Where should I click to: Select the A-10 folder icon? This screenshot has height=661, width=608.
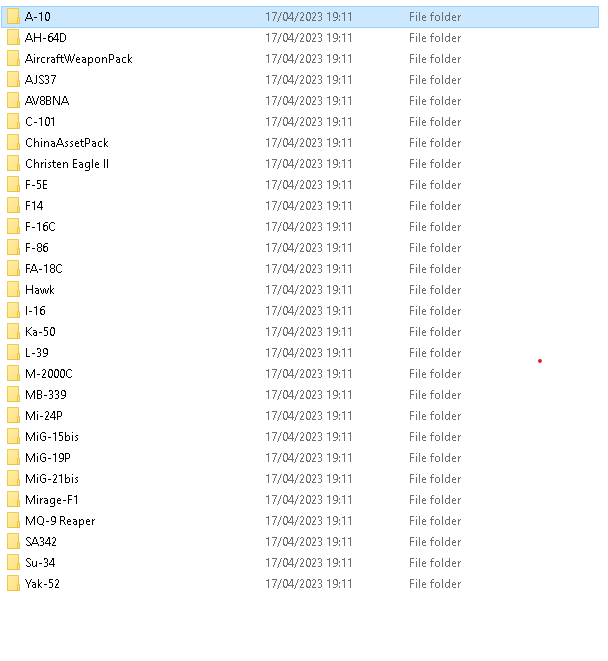click(13, 16)
